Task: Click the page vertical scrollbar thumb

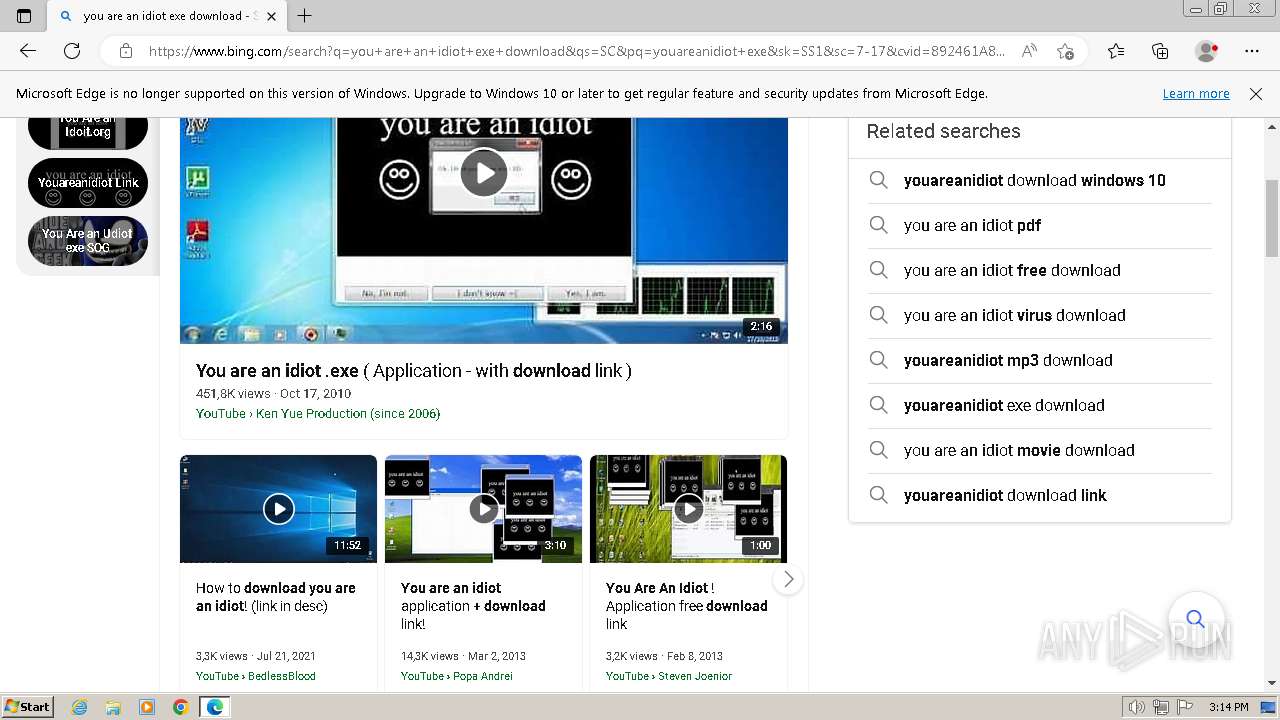Action: pyautogui.click(x=1272, y=218)
